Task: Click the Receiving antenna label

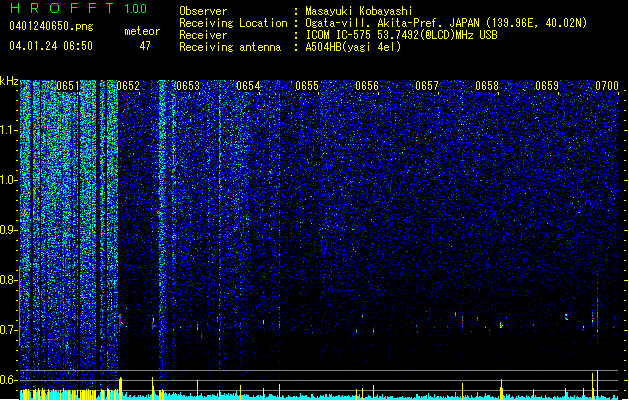Action: click(x=230, y=47)
